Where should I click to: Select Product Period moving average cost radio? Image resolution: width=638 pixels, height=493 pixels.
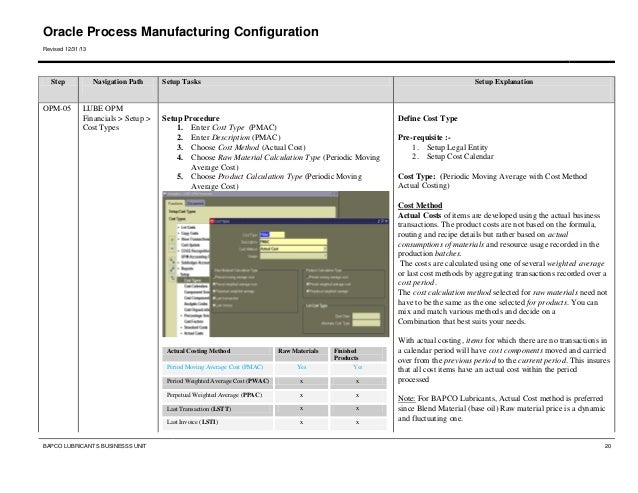308,277
